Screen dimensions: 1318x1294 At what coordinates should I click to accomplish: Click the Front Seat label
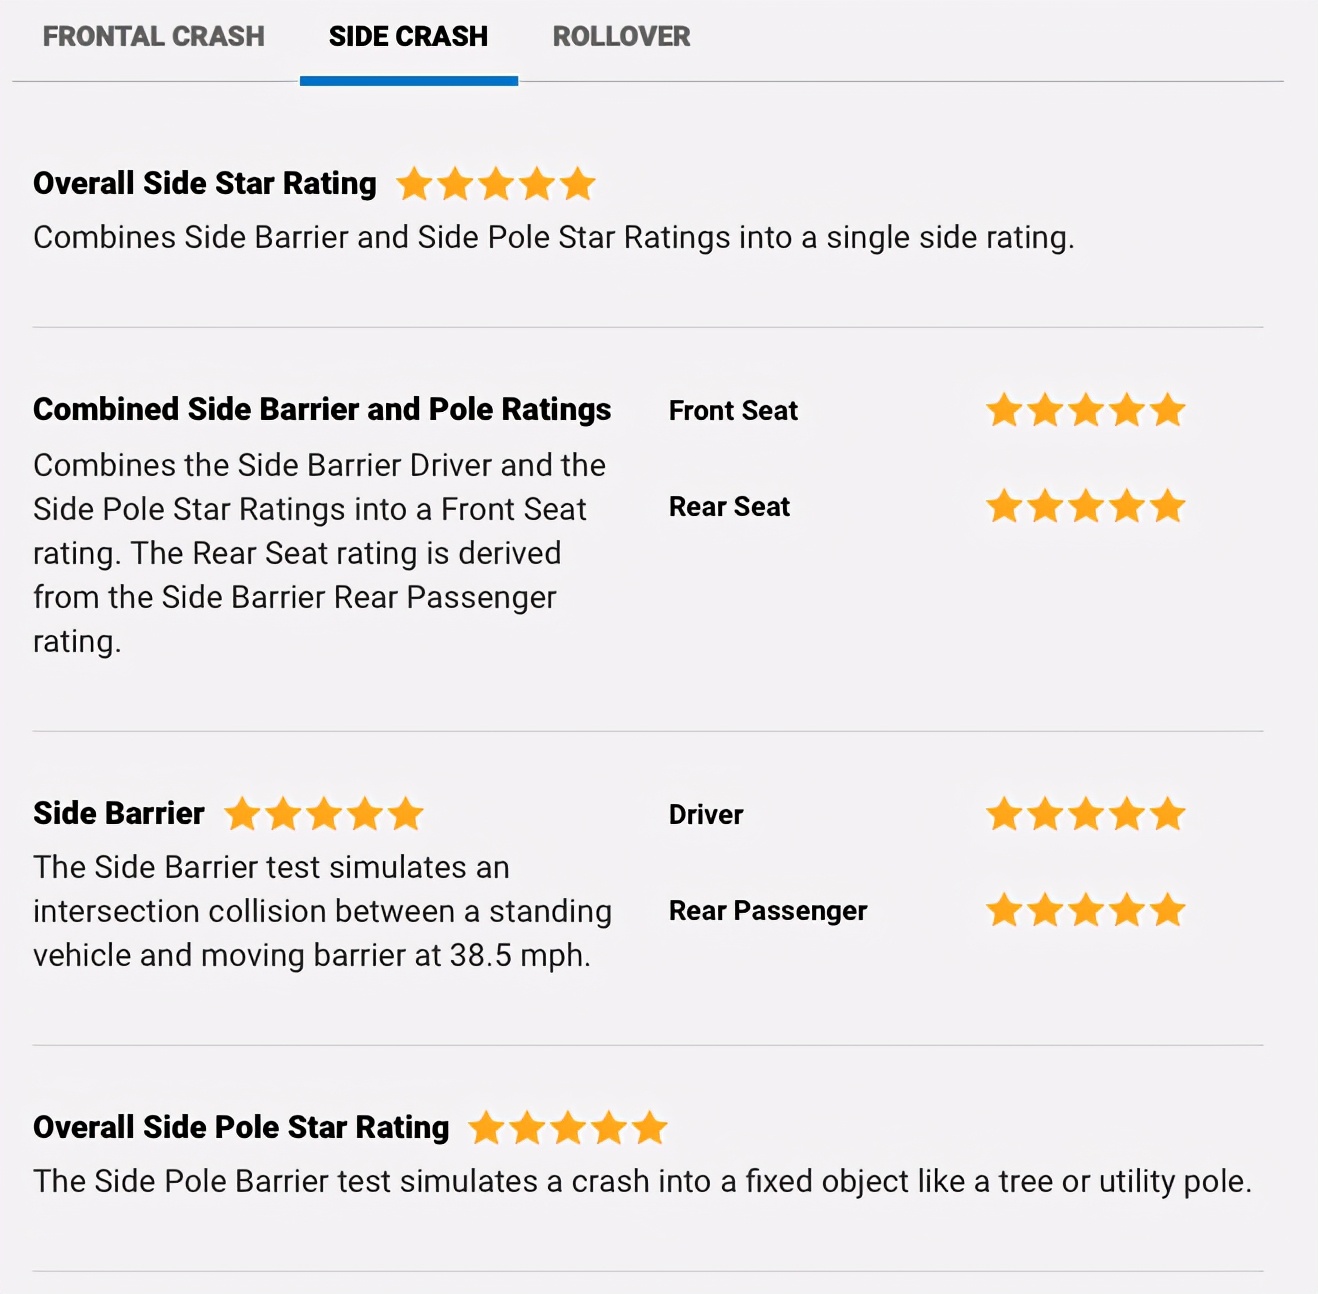click(x=733, y=411)
